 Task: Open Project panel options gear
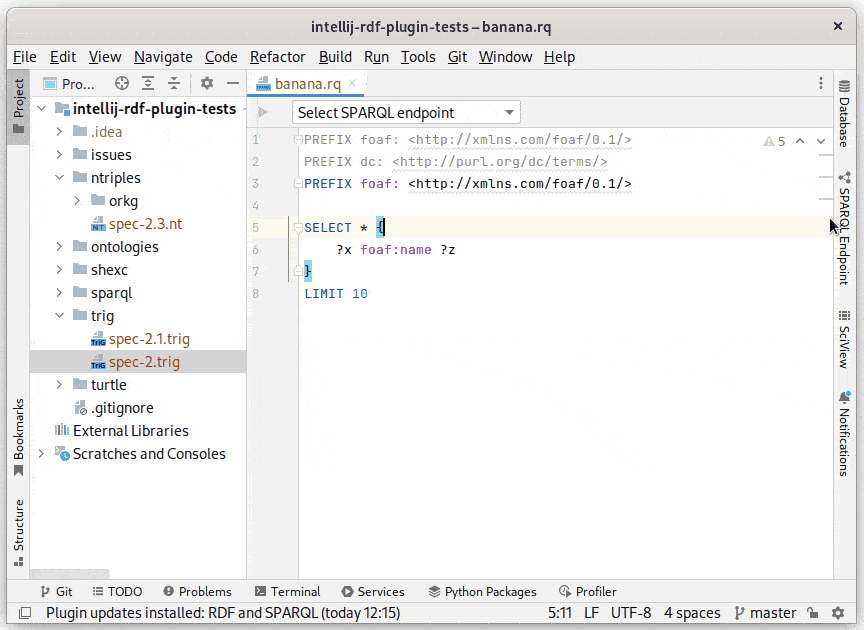tap(207, 83)
